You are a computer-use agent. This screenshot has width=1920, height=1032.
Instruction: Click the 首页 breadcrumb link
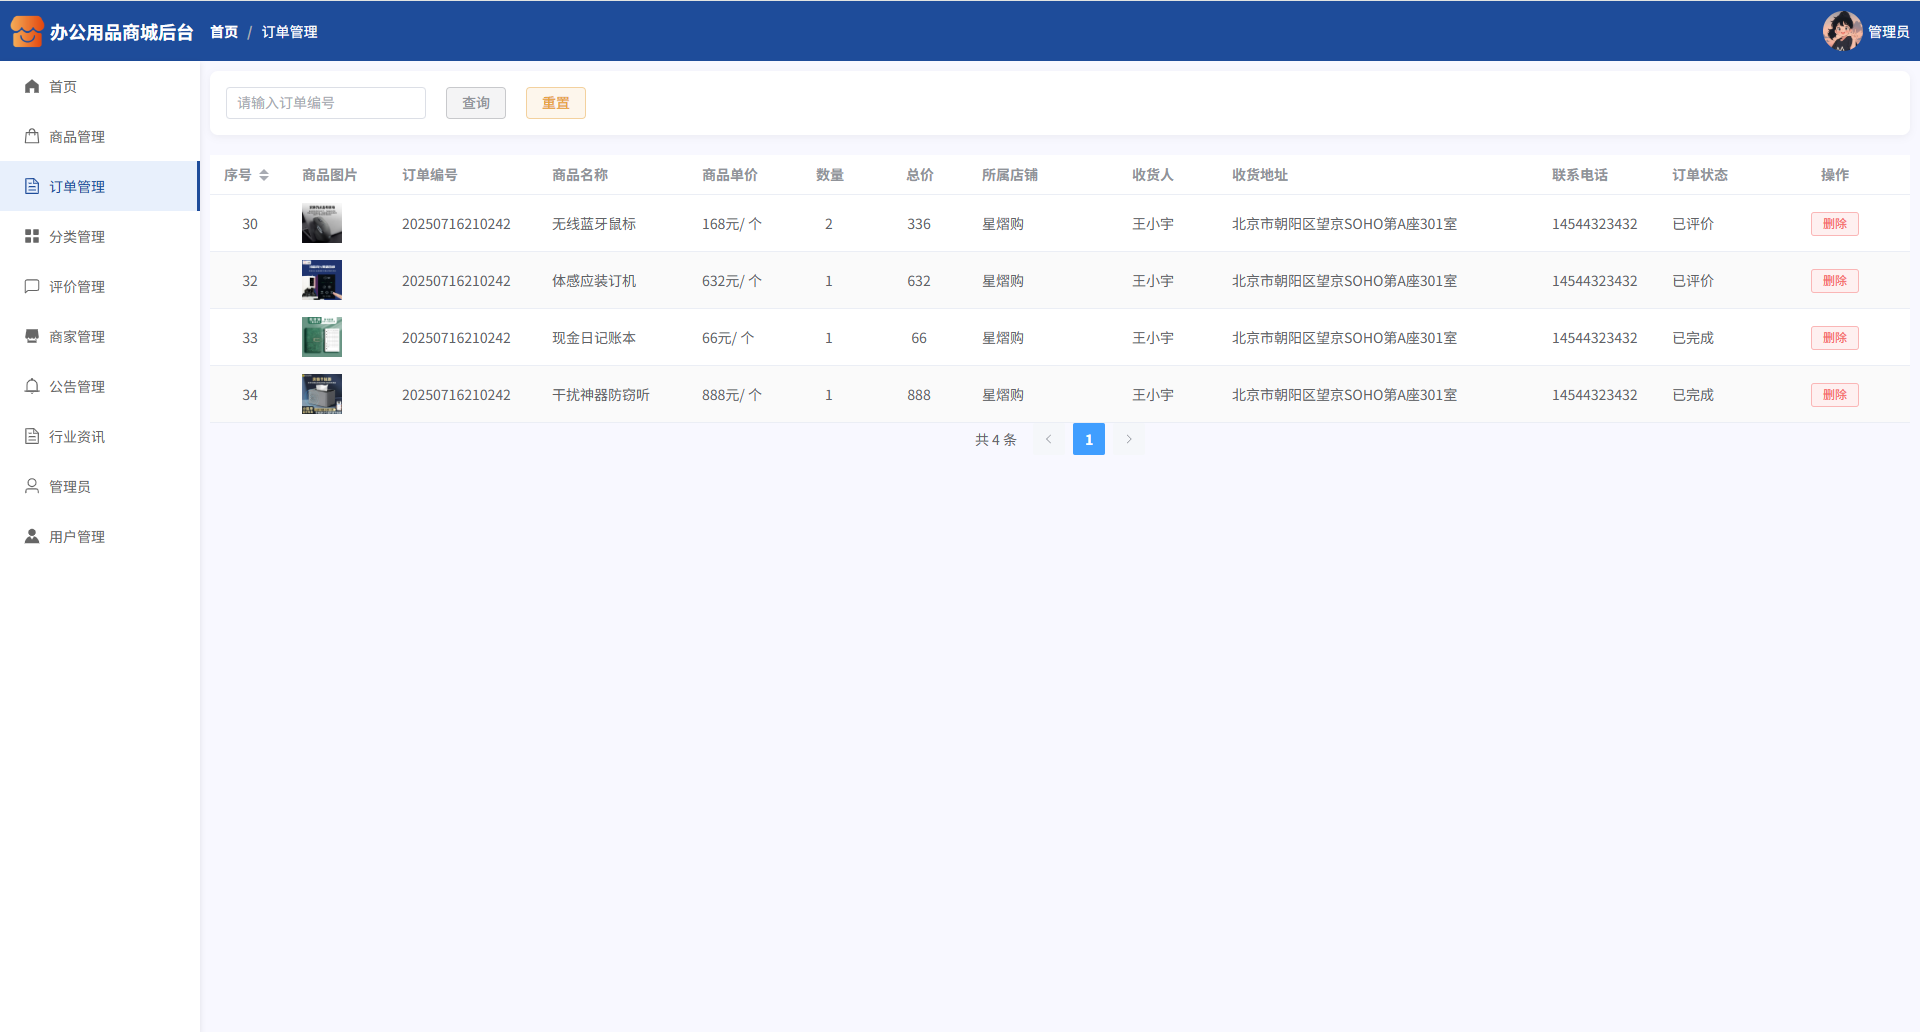(224, 32)
